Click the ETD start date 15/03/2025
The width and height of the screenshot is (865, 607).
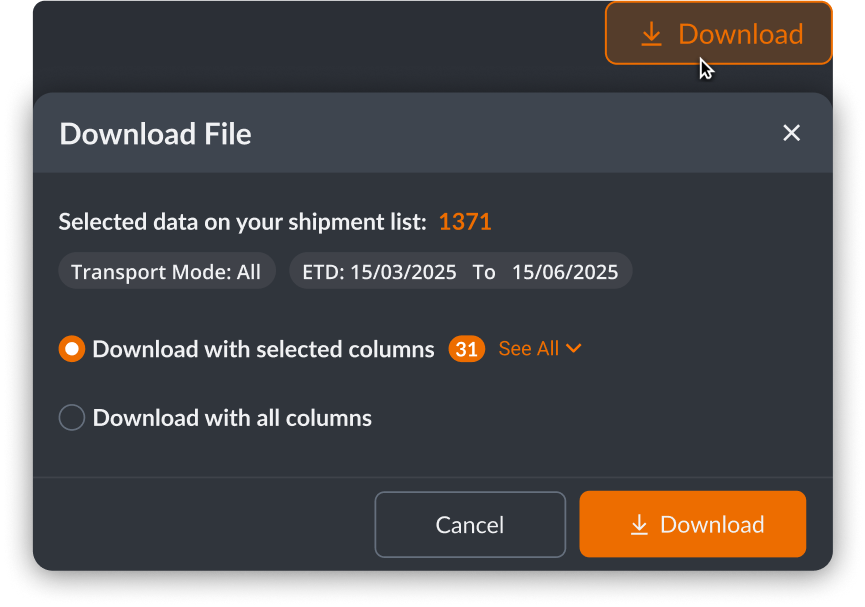tap(403, 272)
